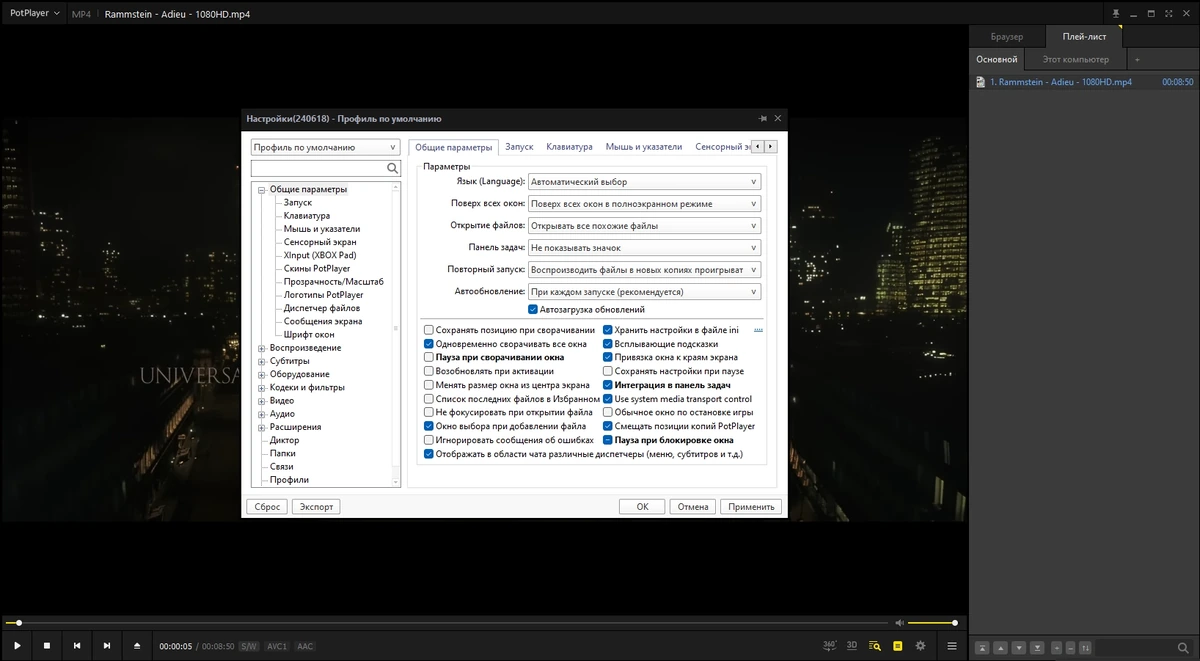
Task: Open the Язык (Language) dropdown
Action: pyautogui.click(x=644, y=182)
